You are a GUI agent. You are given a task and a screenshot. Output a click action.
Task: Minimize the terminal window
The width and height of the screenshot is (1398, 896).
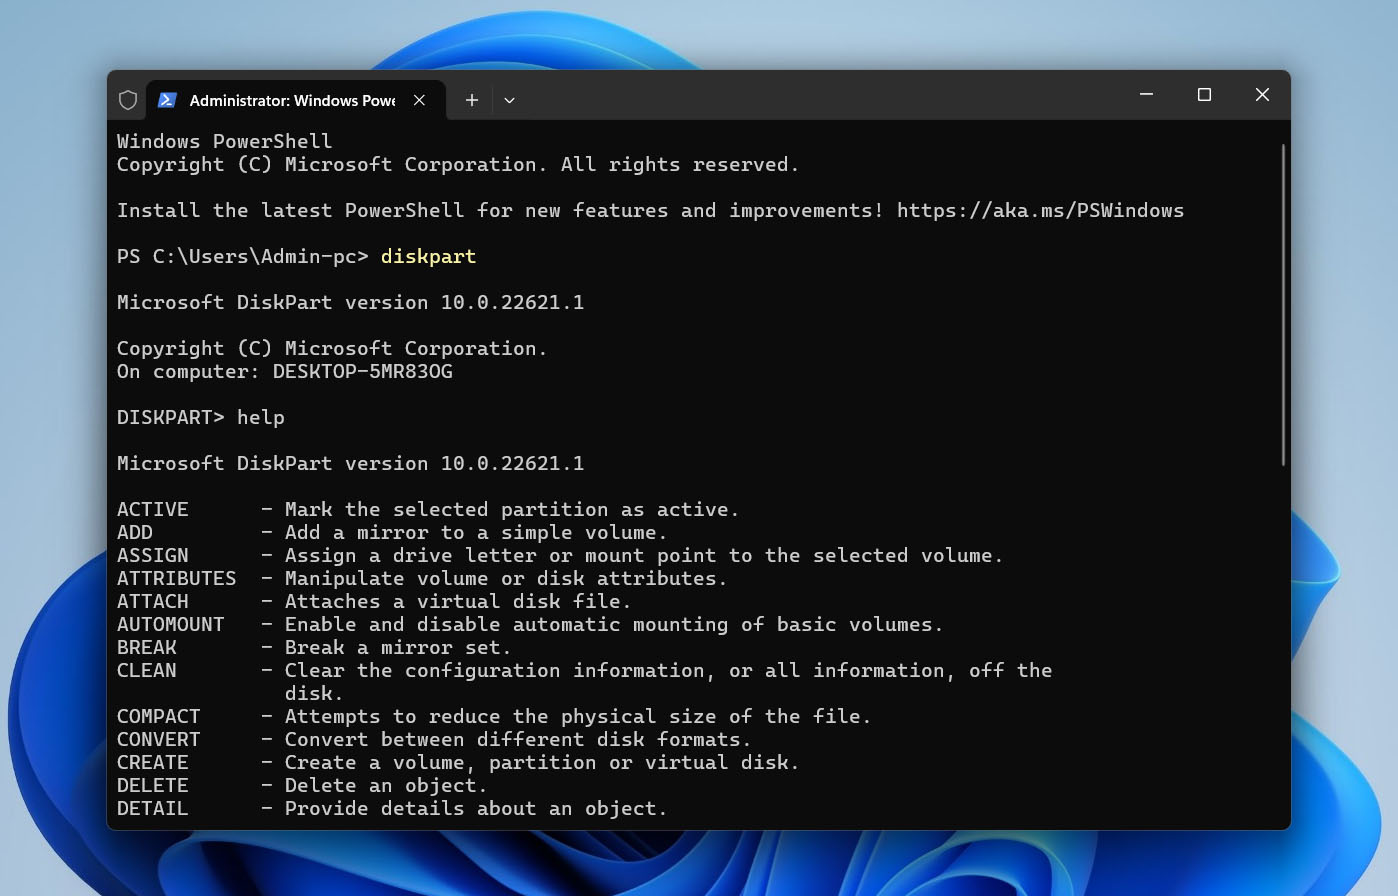[1147, 94]
